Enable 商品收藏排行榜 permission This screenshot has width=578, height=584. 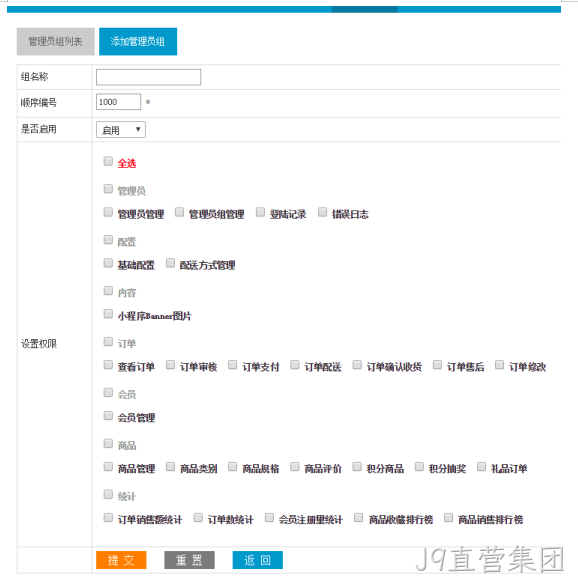pos(359,517)
